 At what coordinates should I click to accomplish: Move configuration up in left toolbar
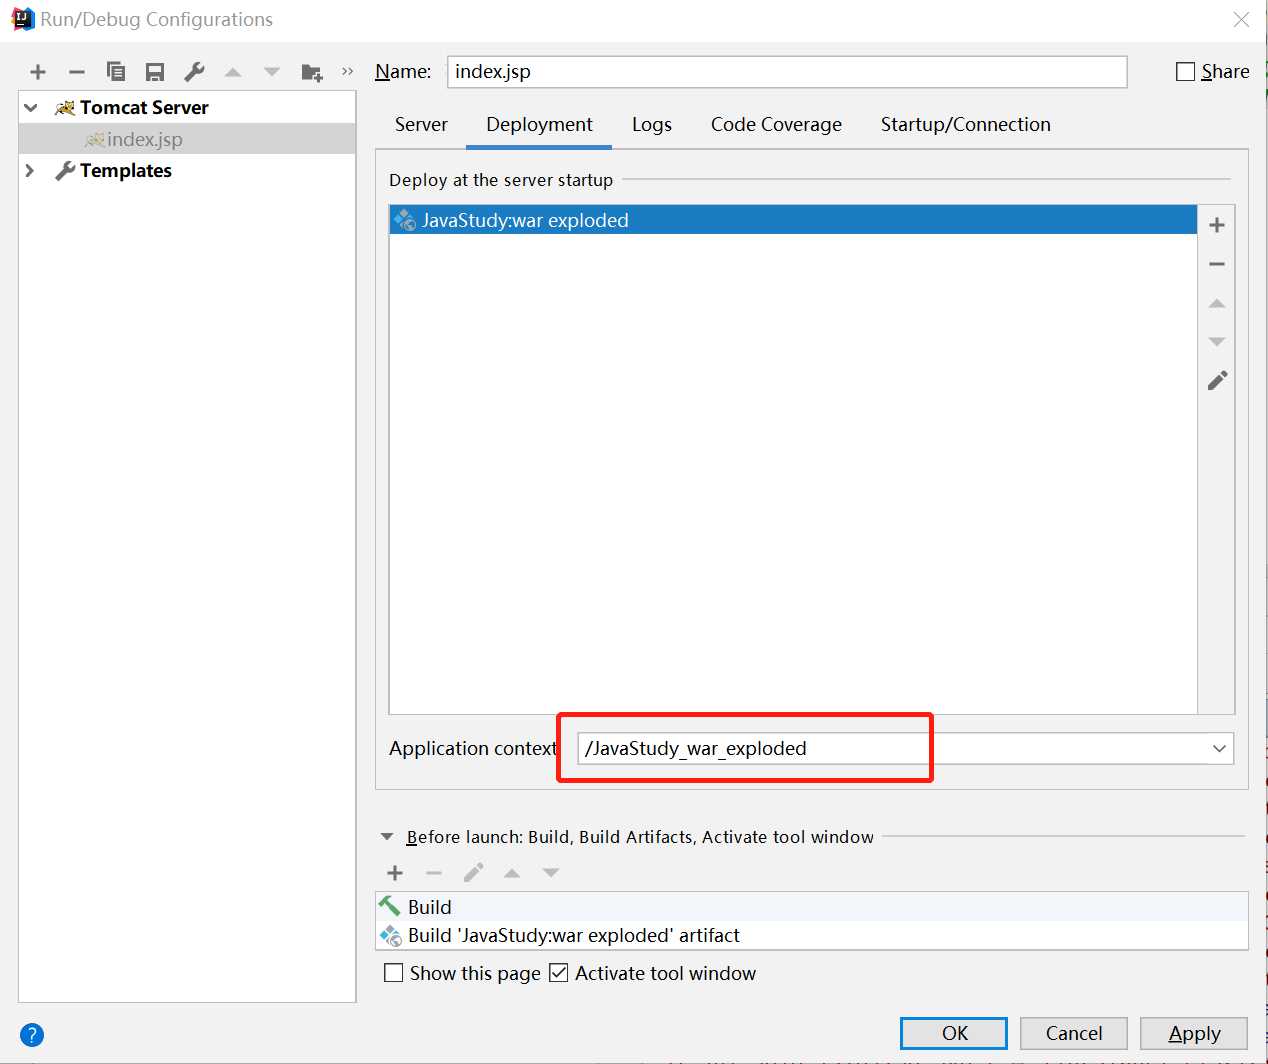(233, 72)
